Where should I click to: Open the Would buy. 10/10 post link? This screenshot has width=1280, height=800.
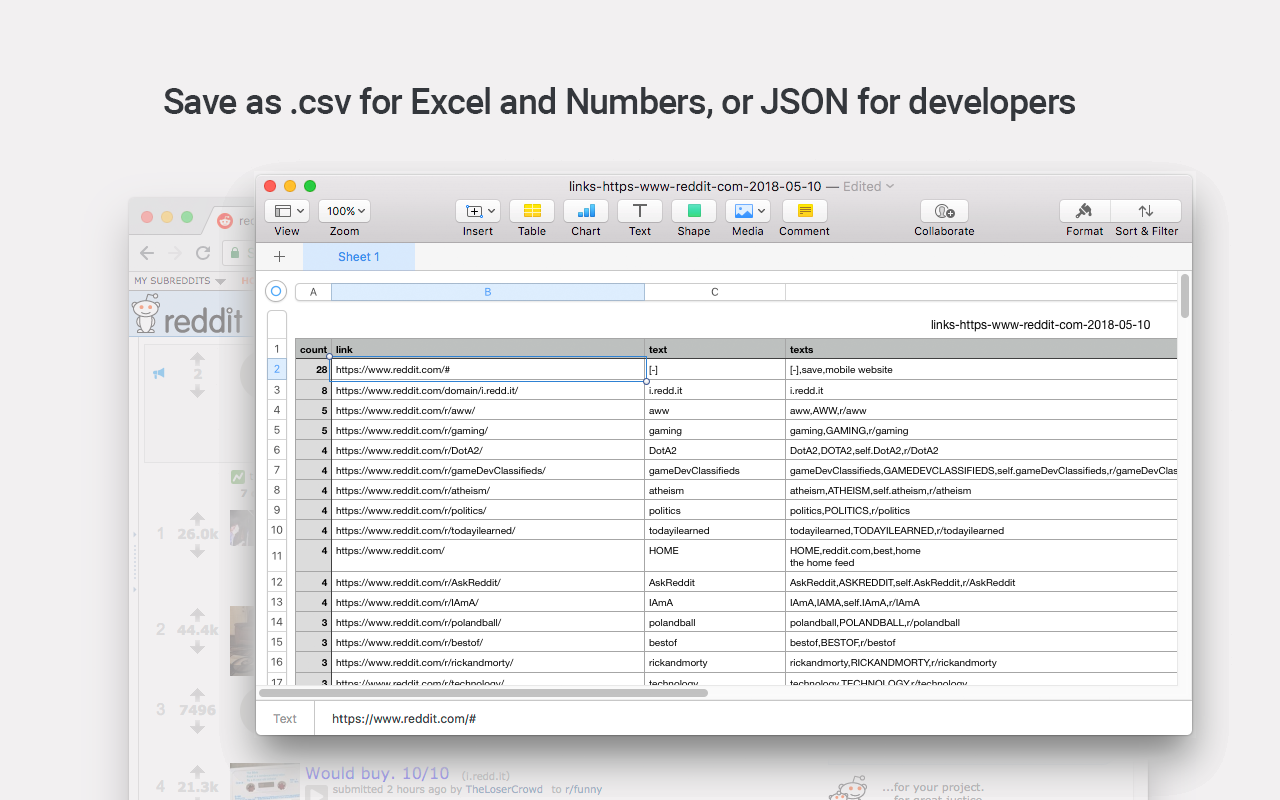378,773
